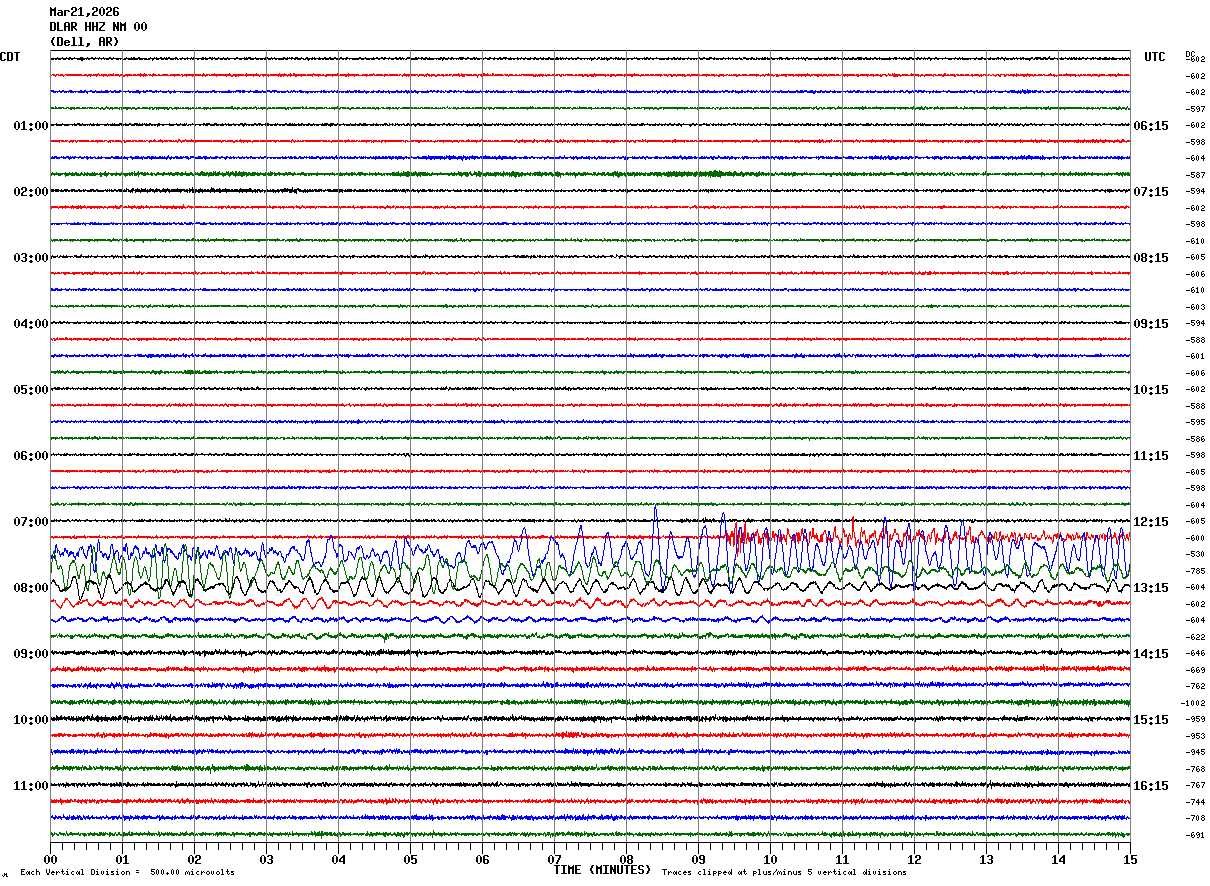Select the DLAR HHZ NM 00 station label
The height and width of the screenshot is (886, 1210).
click(98, 27)
